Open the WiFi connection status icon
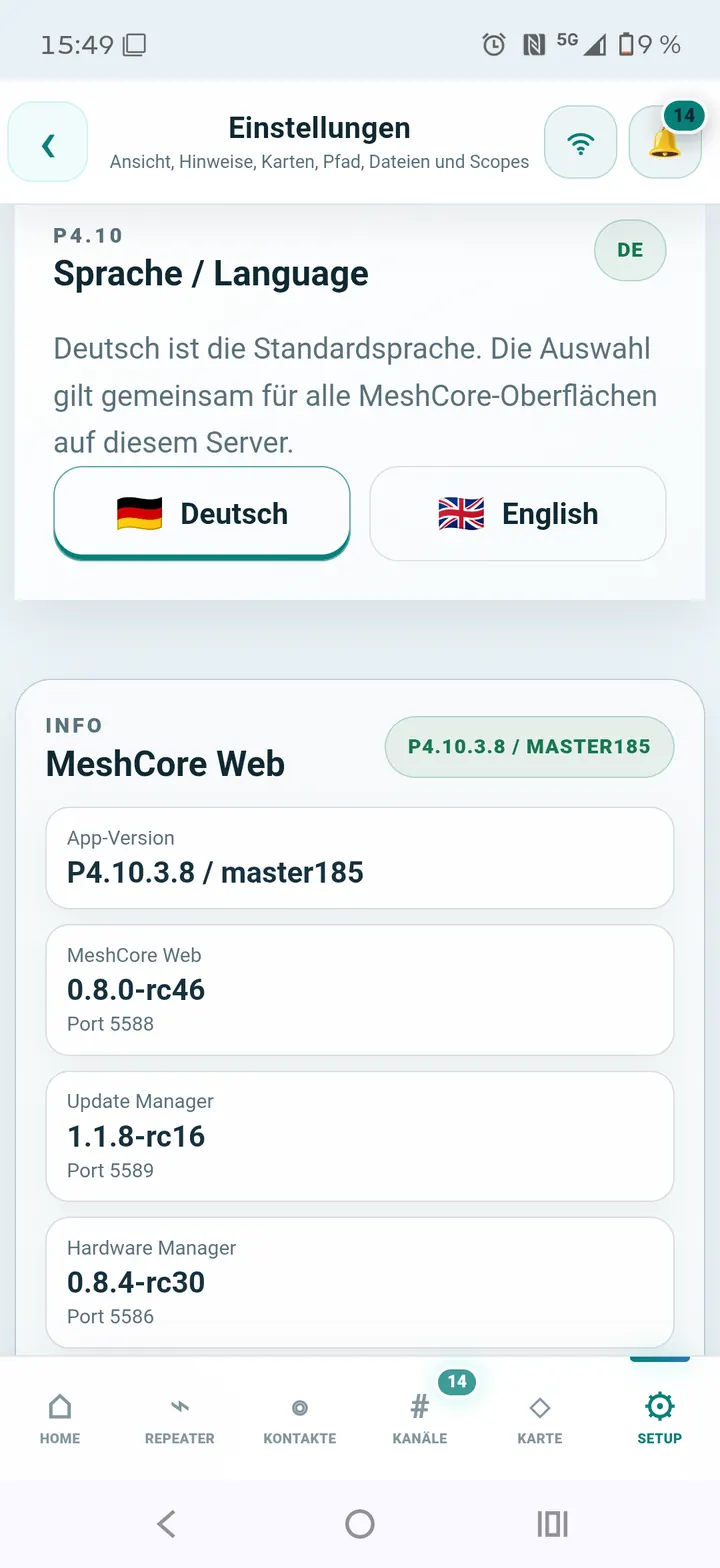Screen dimensions: 720x1568 pos(580,142)
